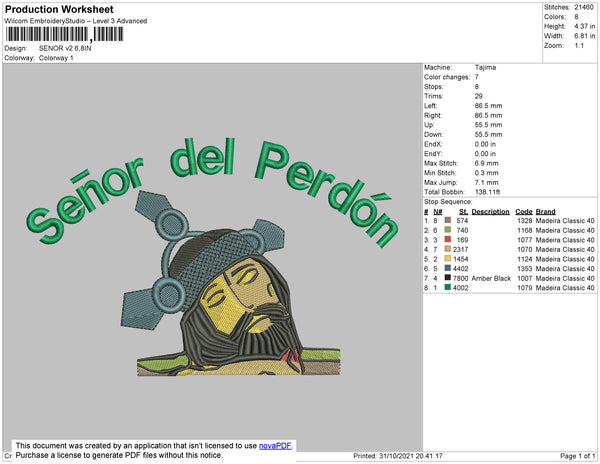Click the yellow swatch for thread 1454
This screenshot has width=600, height=464.
point(447,259)
